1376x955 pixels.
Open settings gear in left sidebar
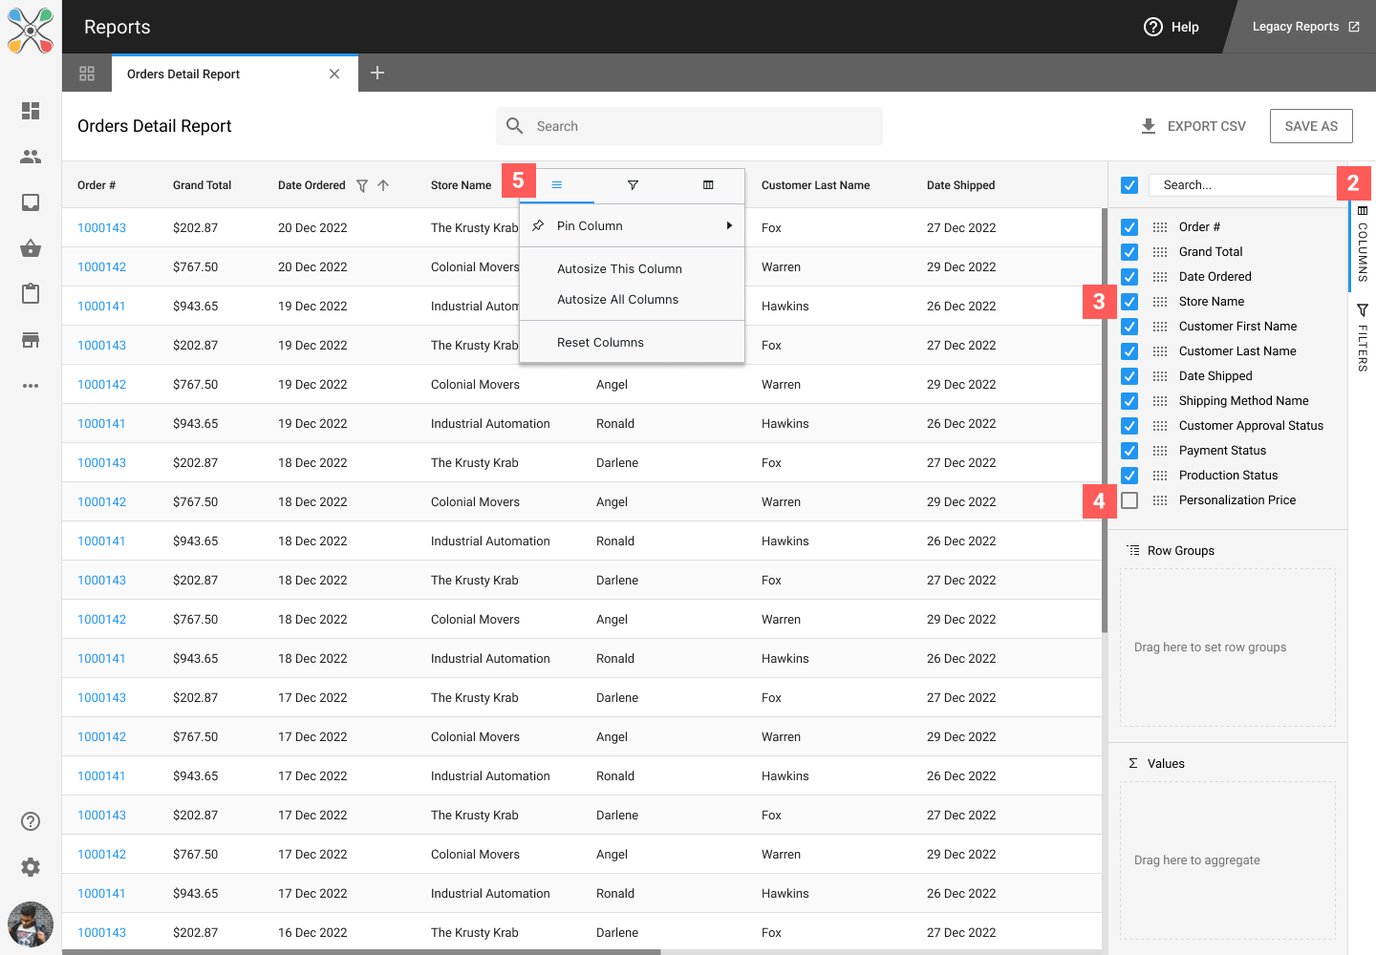30,867
